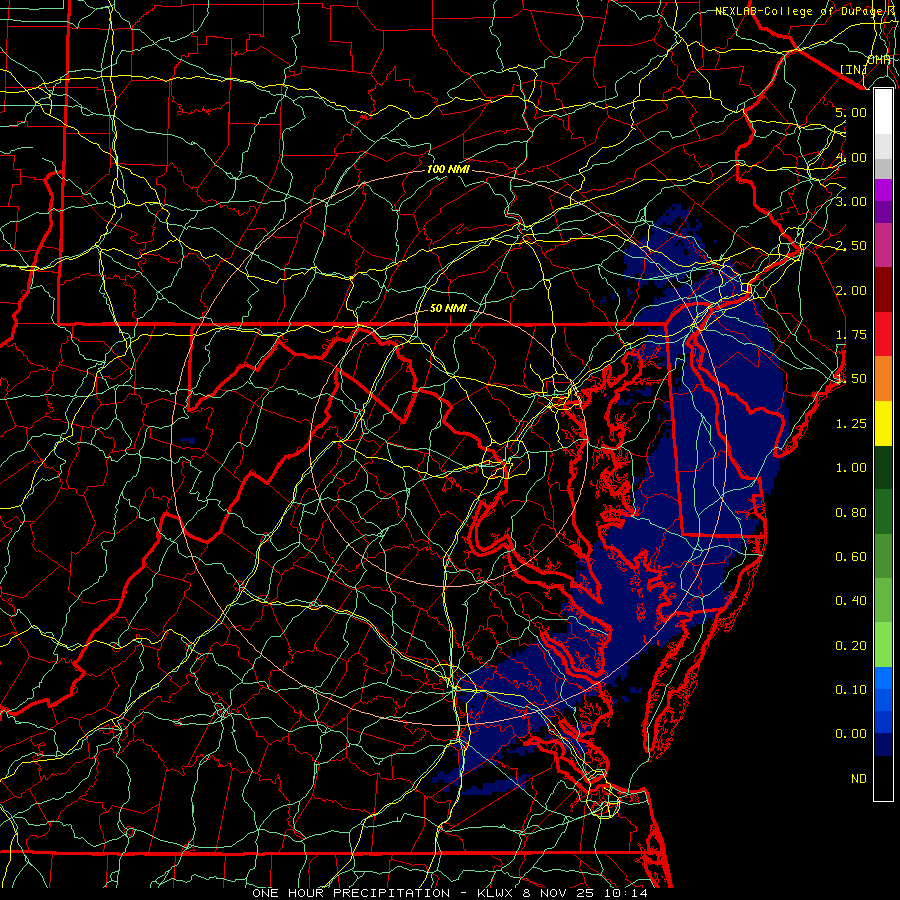Image resolution: width=900 pixels, height=900 pixels.
Task: Click the 5.00 legend value
Action: pos(851,112)
